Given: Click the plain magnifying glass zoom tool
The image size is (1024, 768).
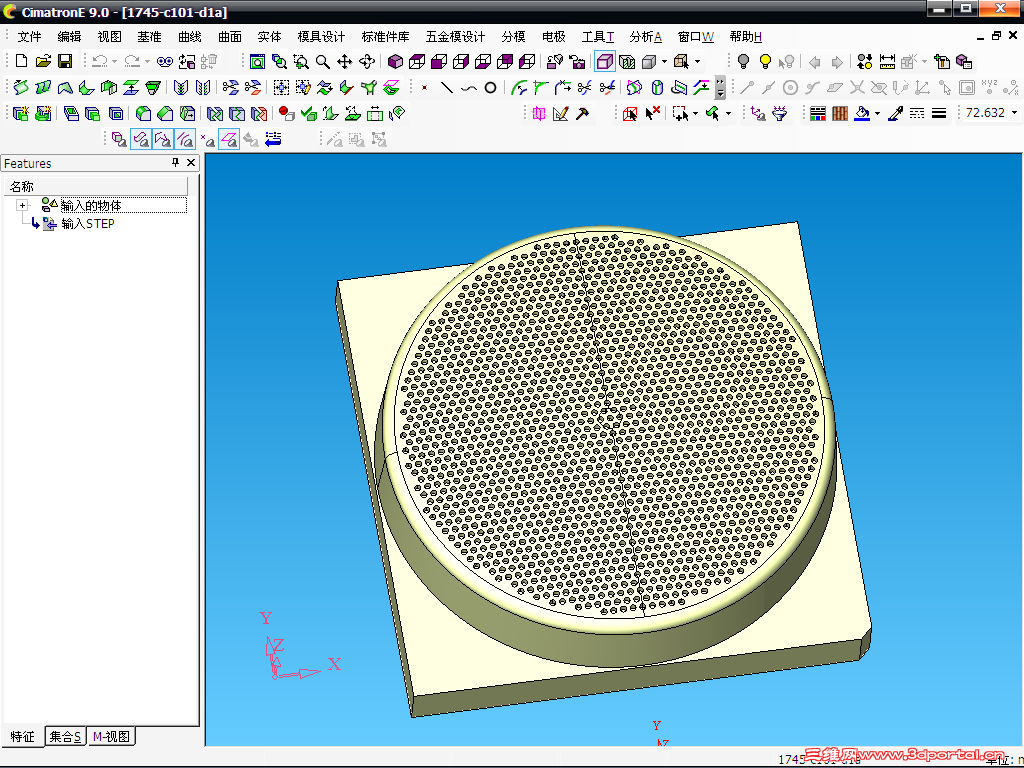Looking at the screenshot, I should coord(323,61).
